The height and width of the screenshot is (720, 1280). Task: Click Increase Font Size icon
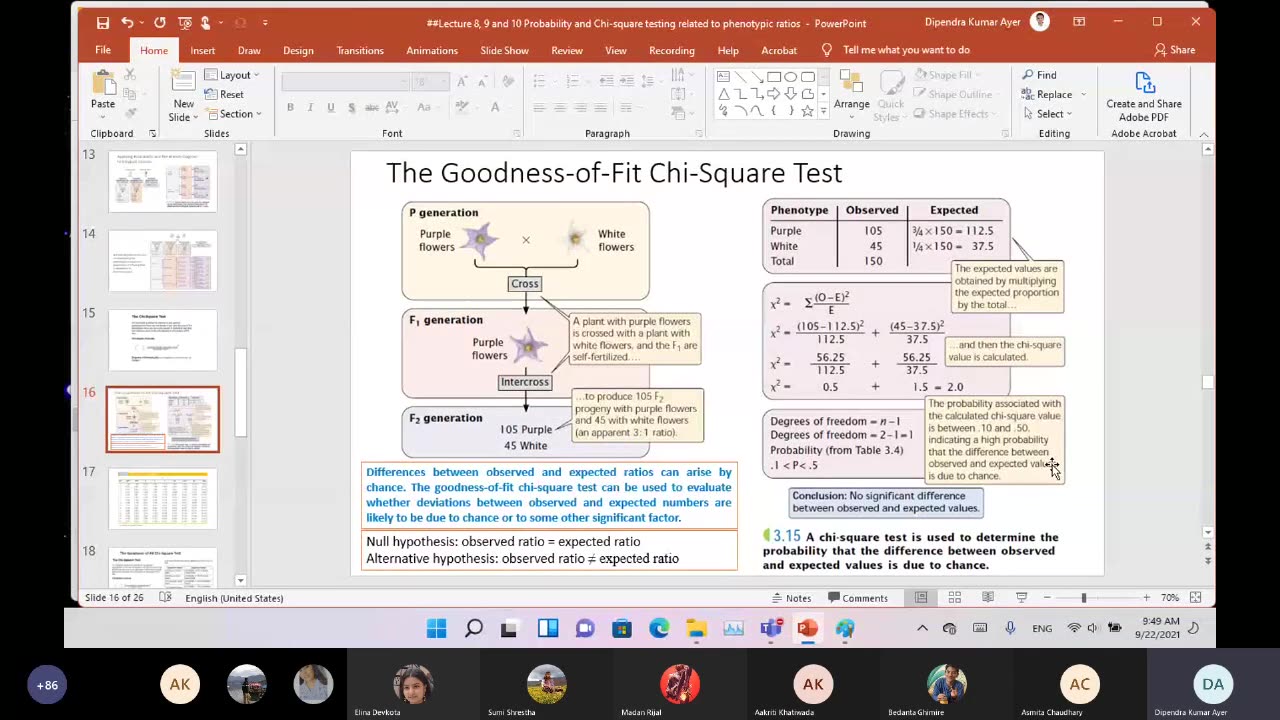463,81
